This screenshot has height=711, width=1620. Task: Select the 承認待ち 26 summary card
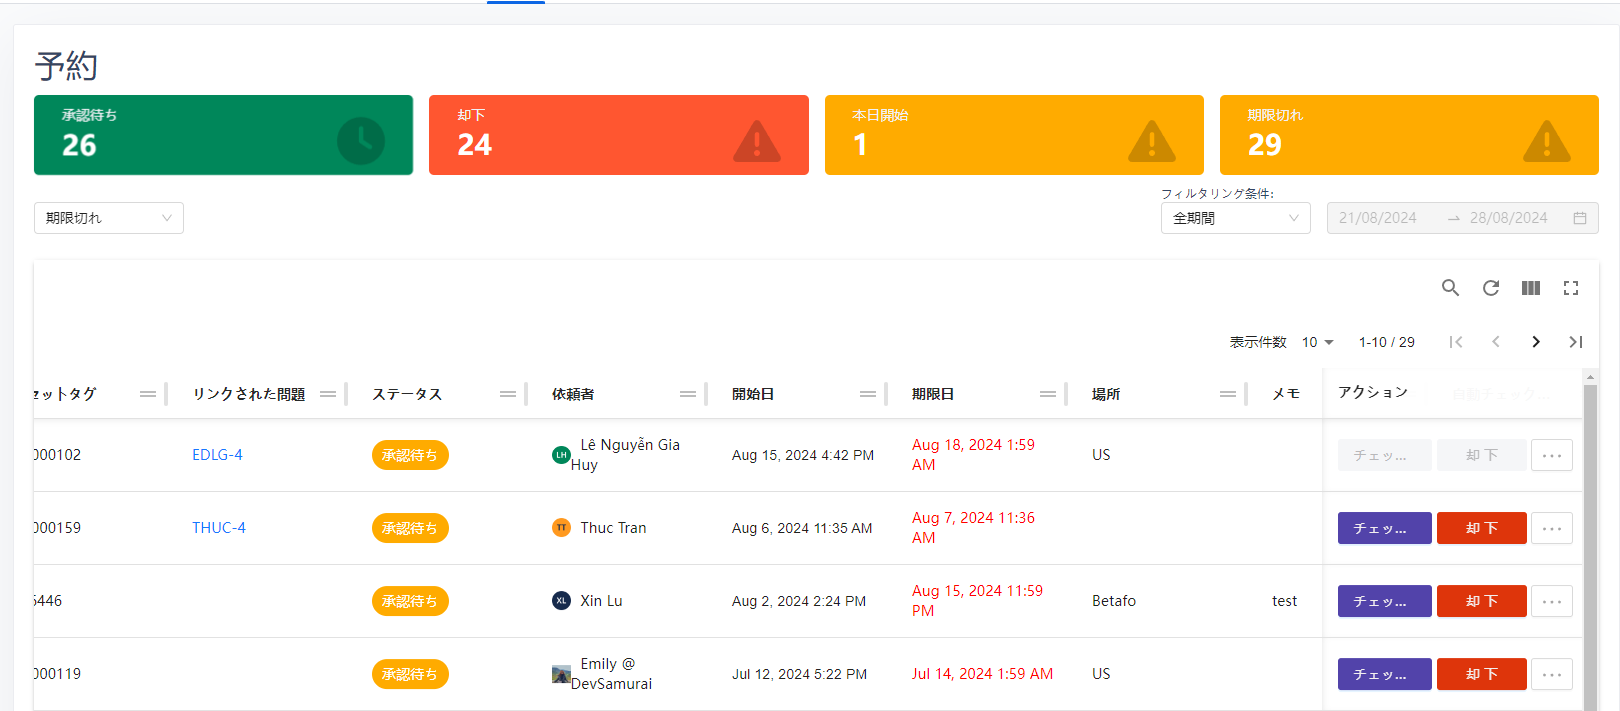click(x=223, y=135)
